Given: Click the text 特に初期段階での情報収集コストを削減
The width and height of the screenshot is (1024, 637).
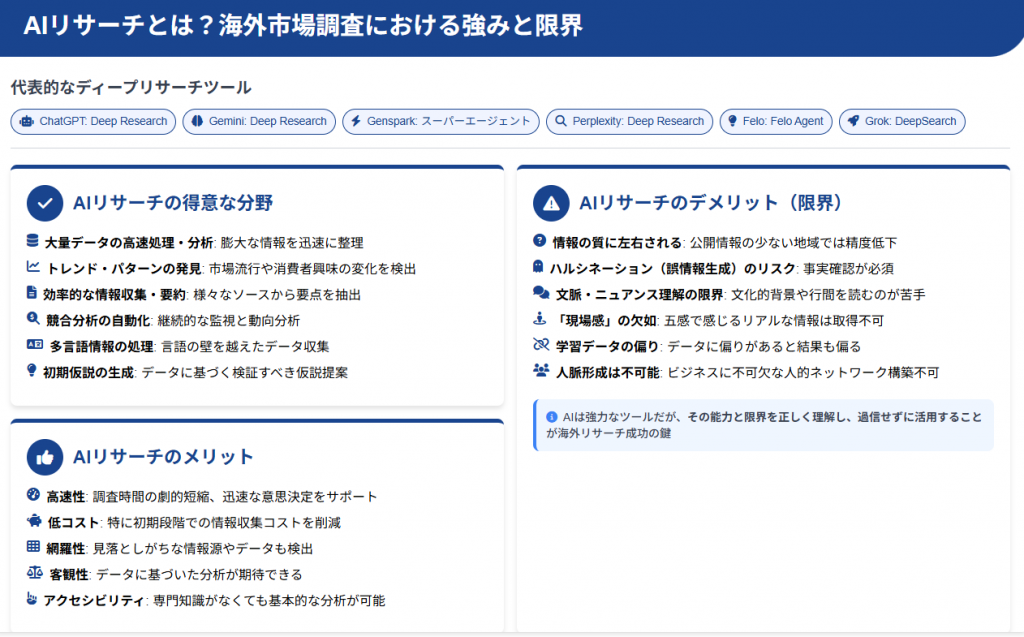Looking at the screenshot, I should click(224, 523).
